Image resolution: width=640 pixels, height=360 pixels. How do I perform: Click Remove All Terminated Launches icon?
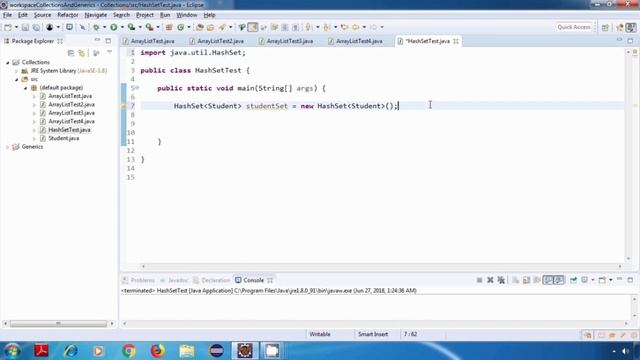point(501,280)
